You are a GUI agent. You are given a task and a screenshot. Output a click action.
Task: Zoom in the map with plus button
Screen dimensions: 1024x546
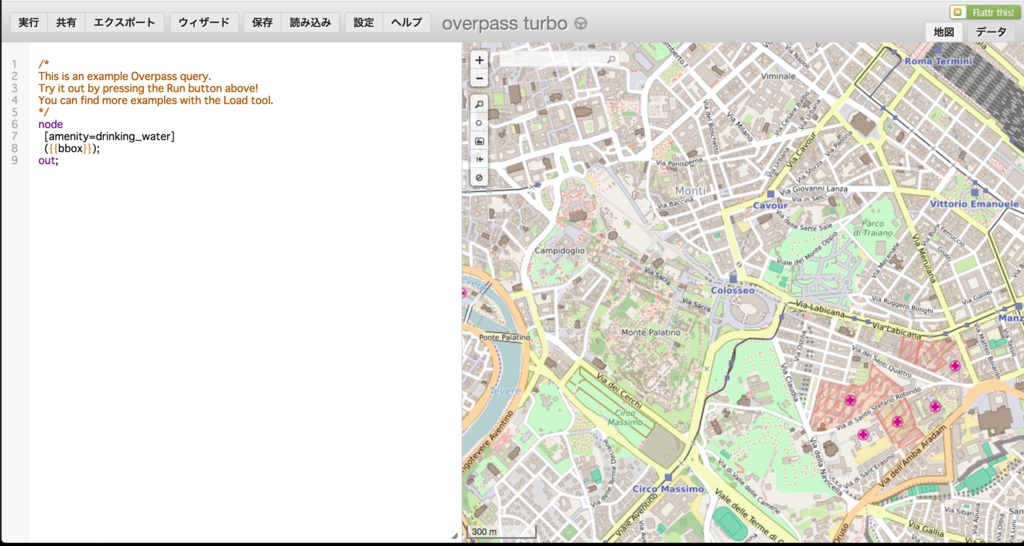tap(479, 60)
